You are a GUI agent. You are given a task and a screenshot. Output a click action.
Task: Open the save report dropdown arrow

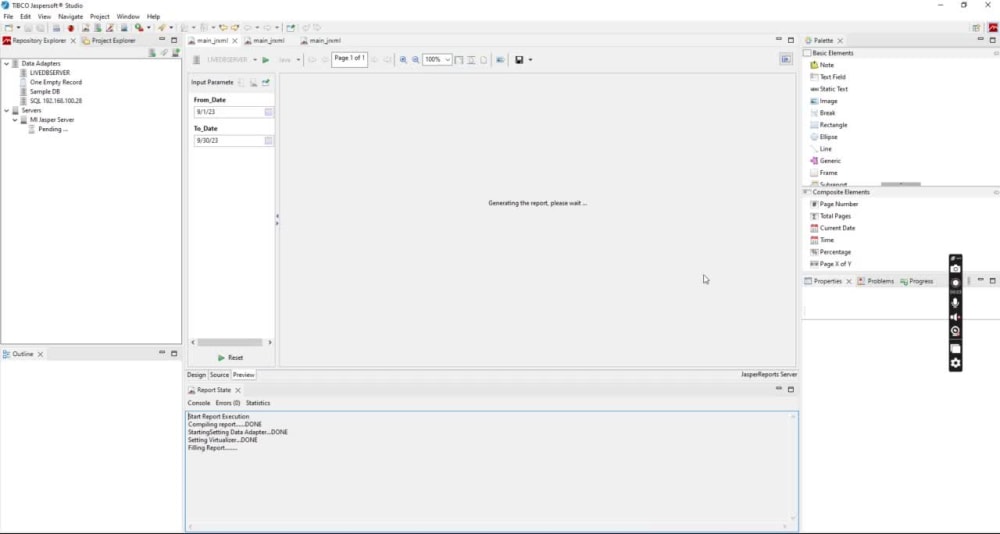click(x=530, y=60)
